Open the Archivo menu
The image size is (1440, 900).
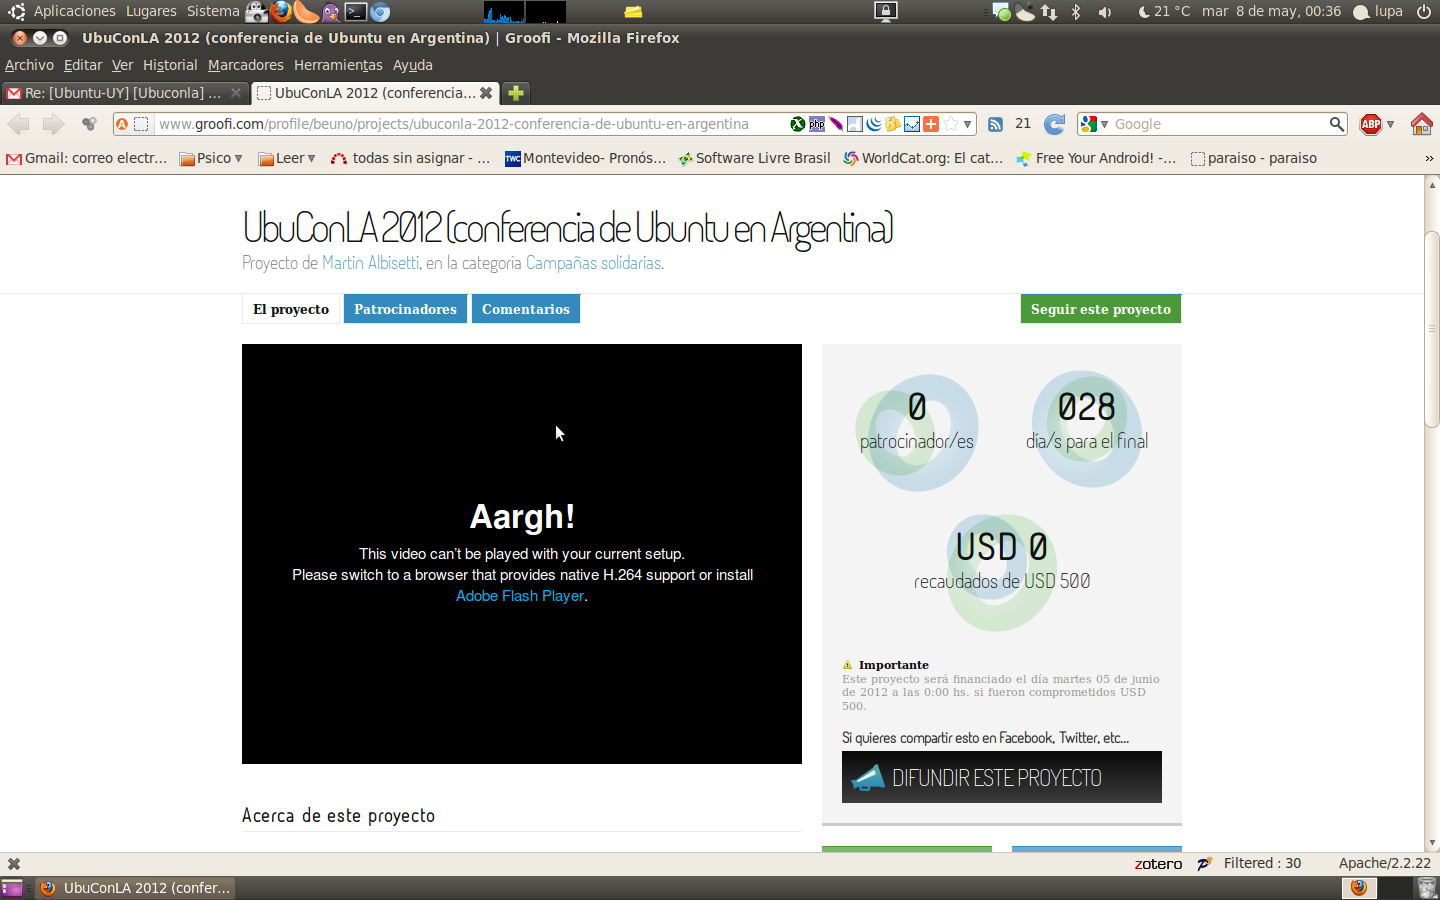click(29, 65)
